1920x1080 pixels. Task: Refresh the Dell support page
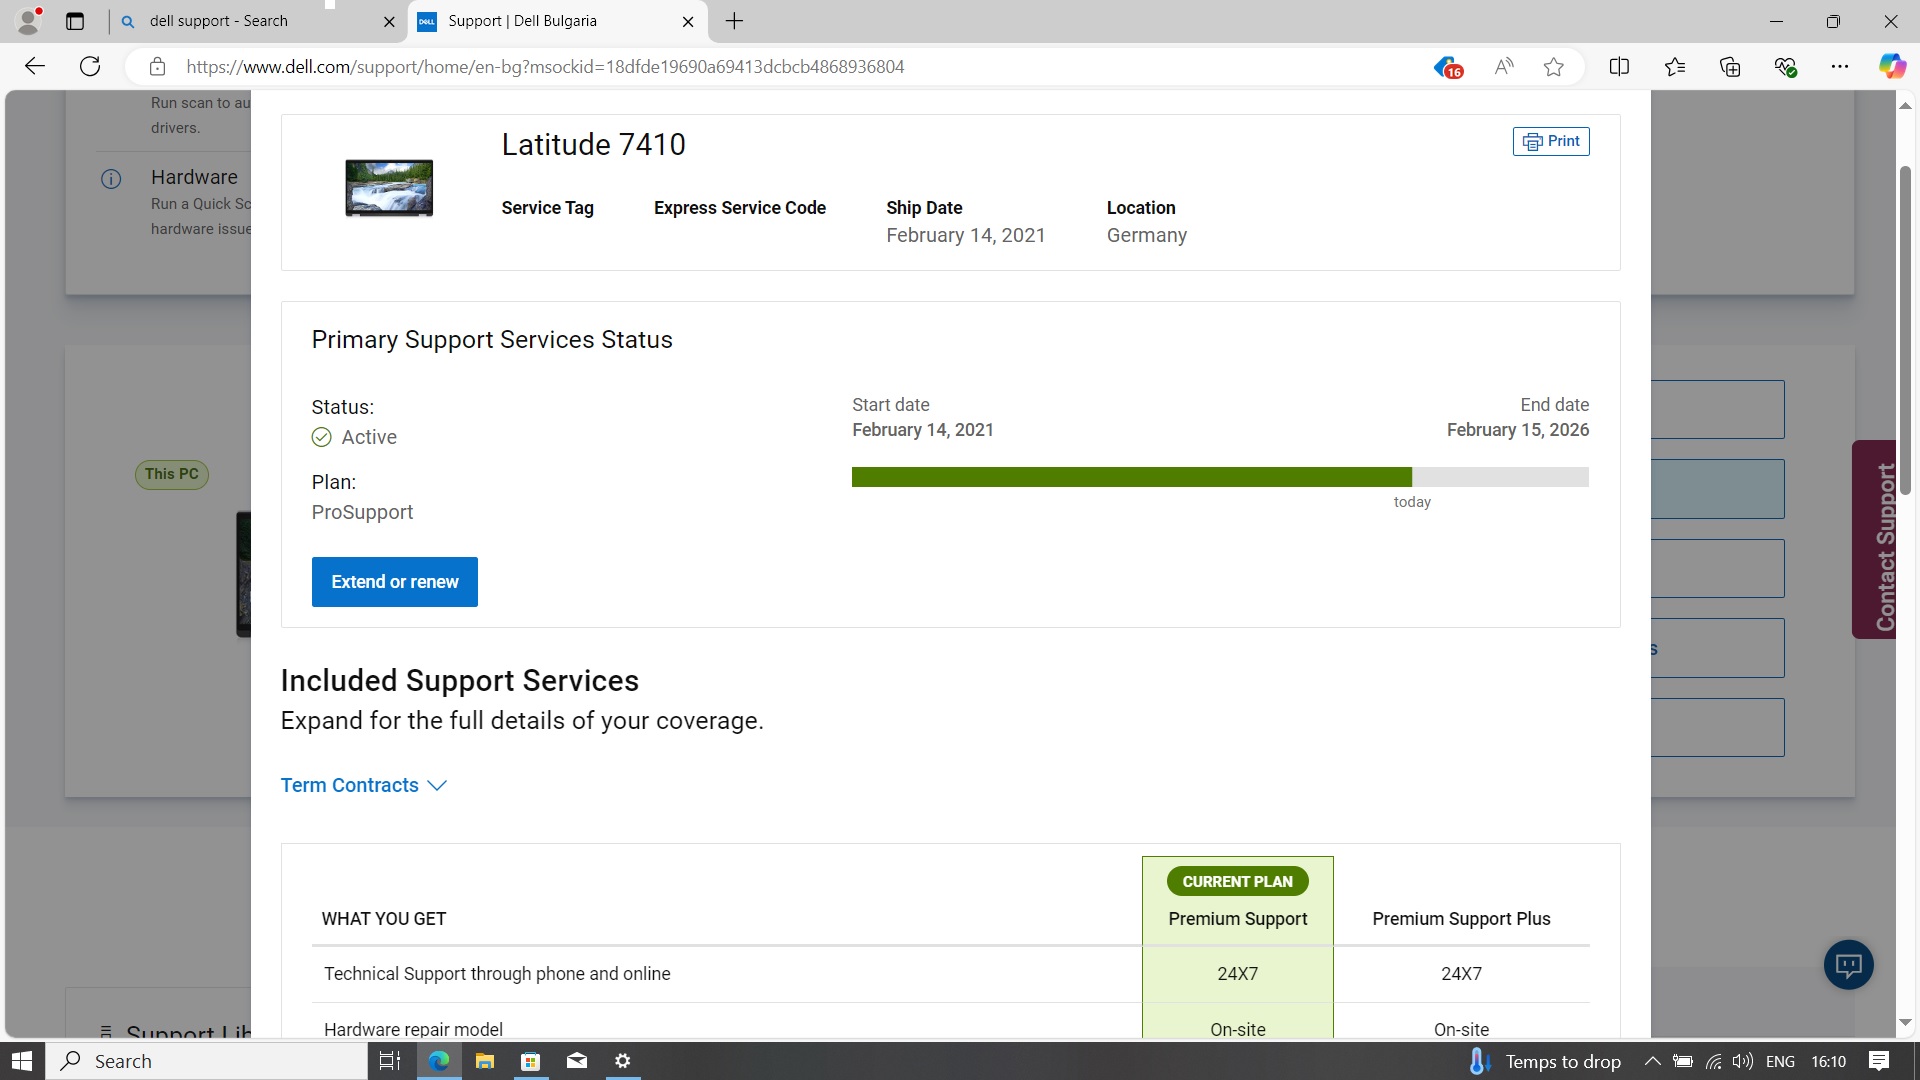click(x=90, y=67)
